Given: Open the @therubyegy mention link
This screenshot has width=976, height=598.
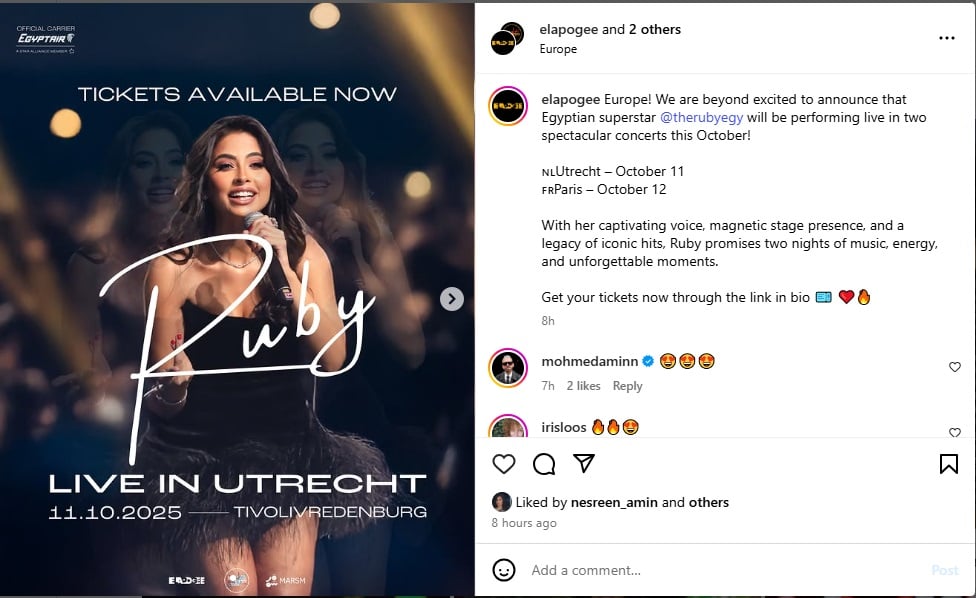Looking at the screenshot, I should (x=701, y=118).
